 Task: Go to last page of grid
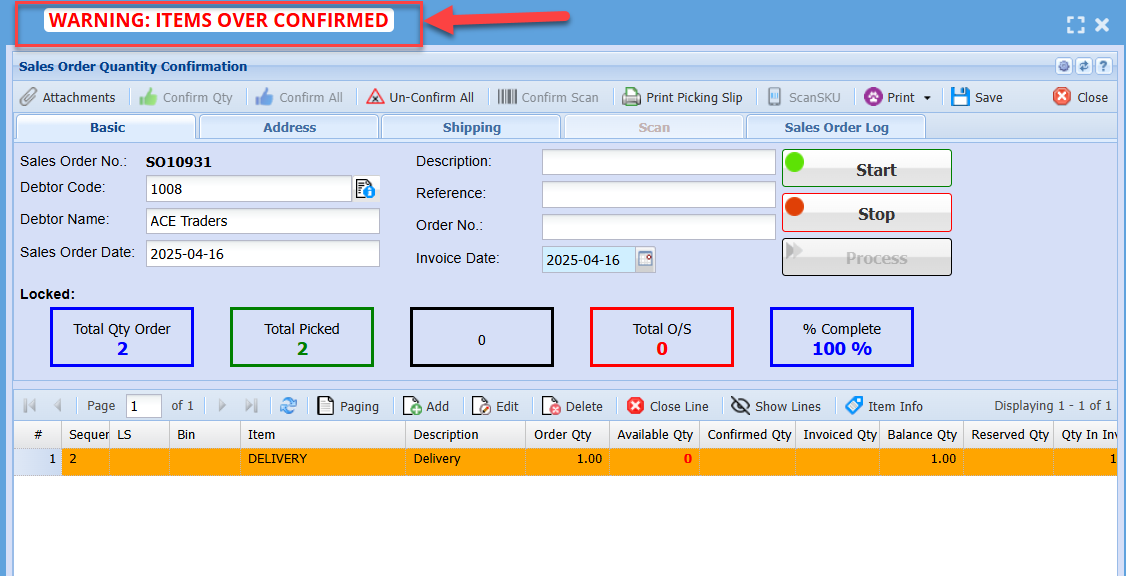[x=251, y=406]
